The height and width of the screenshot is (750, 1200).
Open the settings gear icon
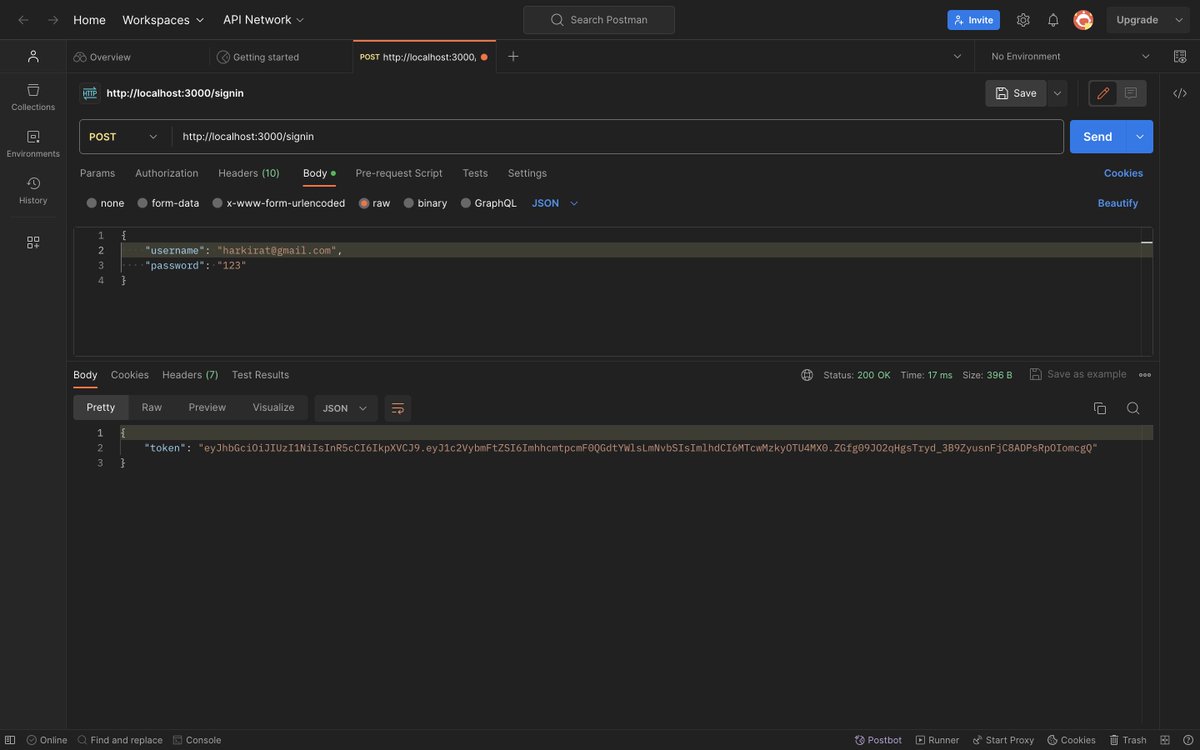[1023, 20]
